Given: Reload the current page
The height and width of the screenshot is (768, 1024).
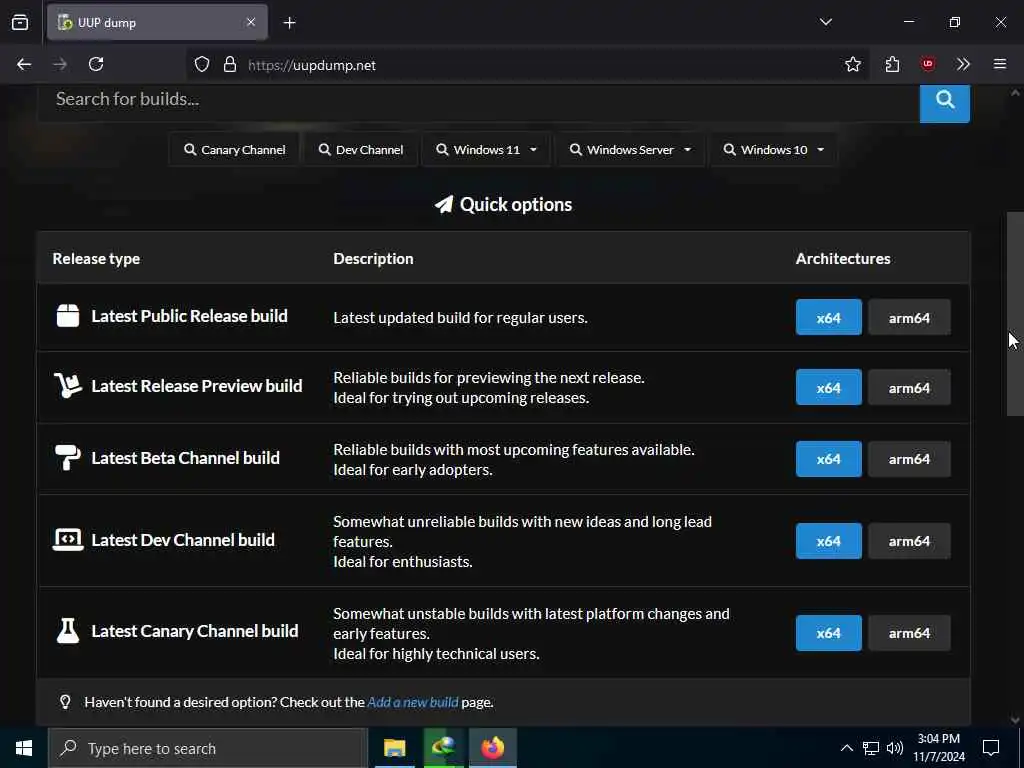Looking at the screenshot, I should [x=96, y=64].
